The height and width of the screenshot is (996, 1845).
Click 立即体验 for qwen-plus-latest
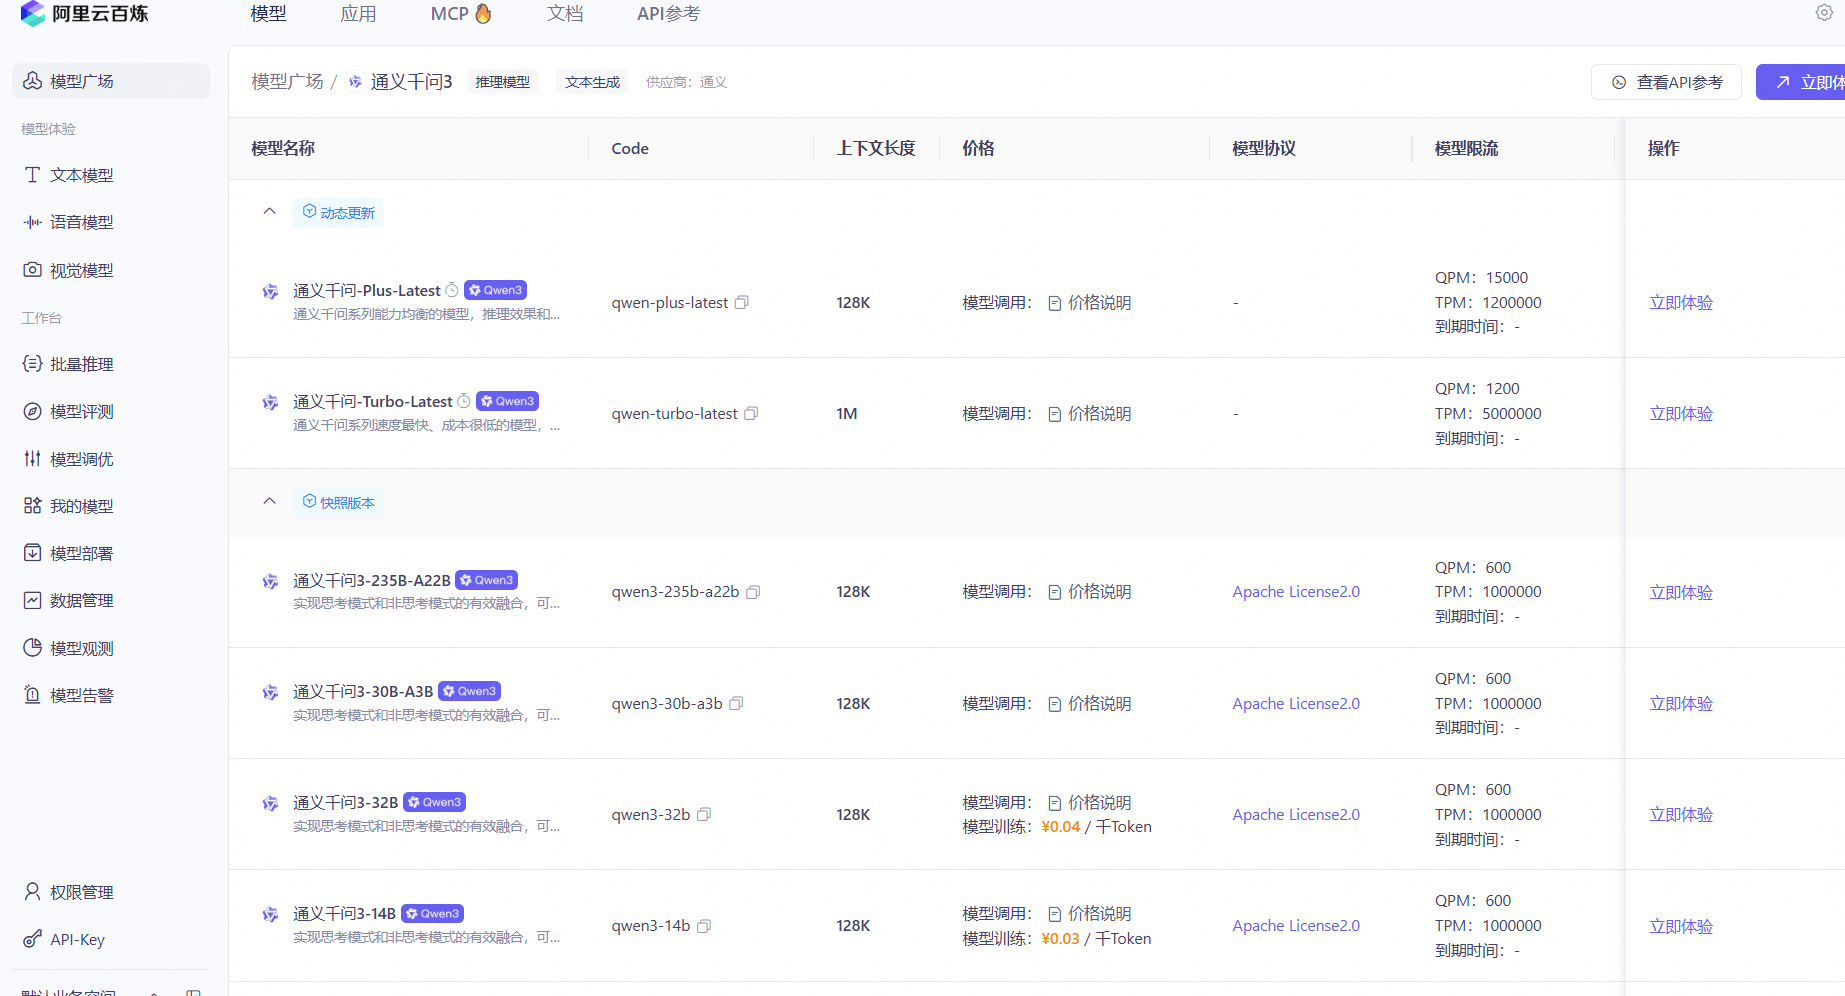coord(1681,303)
